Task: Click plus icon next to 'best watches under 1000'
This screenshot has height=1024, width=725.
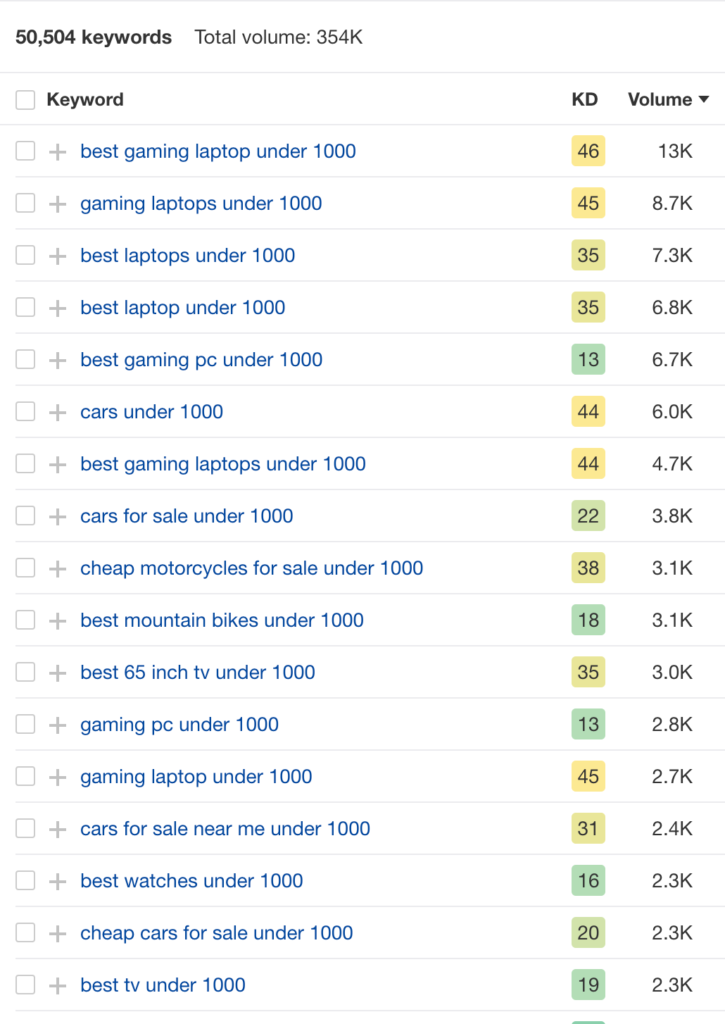Action: tap(57, 881)
